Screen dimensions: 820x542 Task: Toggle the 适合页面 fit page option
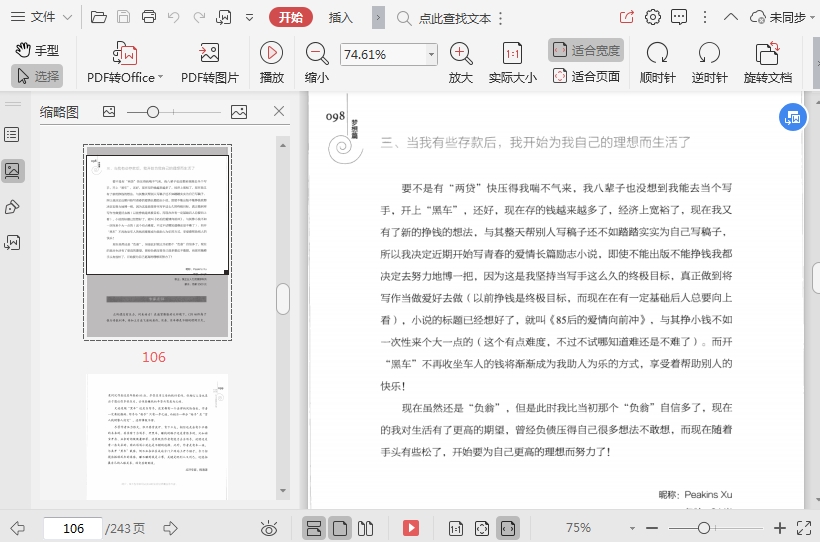pos(586,76)
